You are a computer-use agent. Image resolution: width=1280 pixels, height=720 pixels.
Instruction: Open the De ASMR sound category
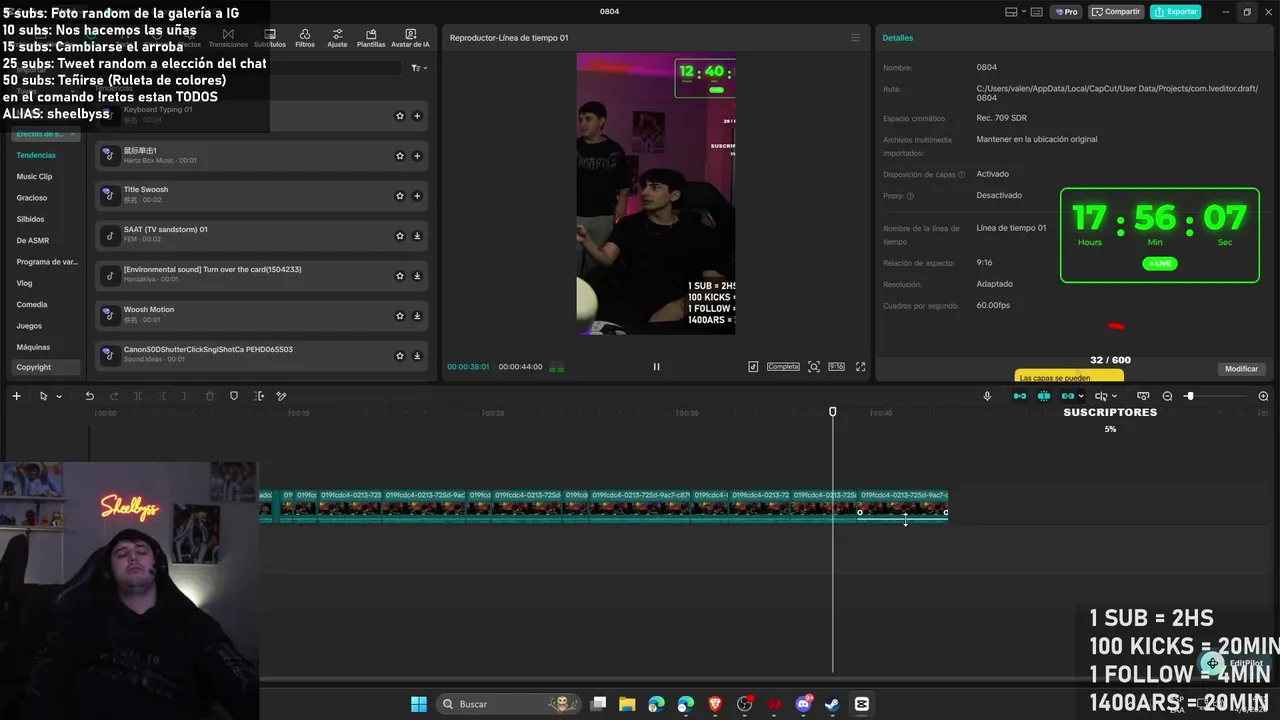32,241
